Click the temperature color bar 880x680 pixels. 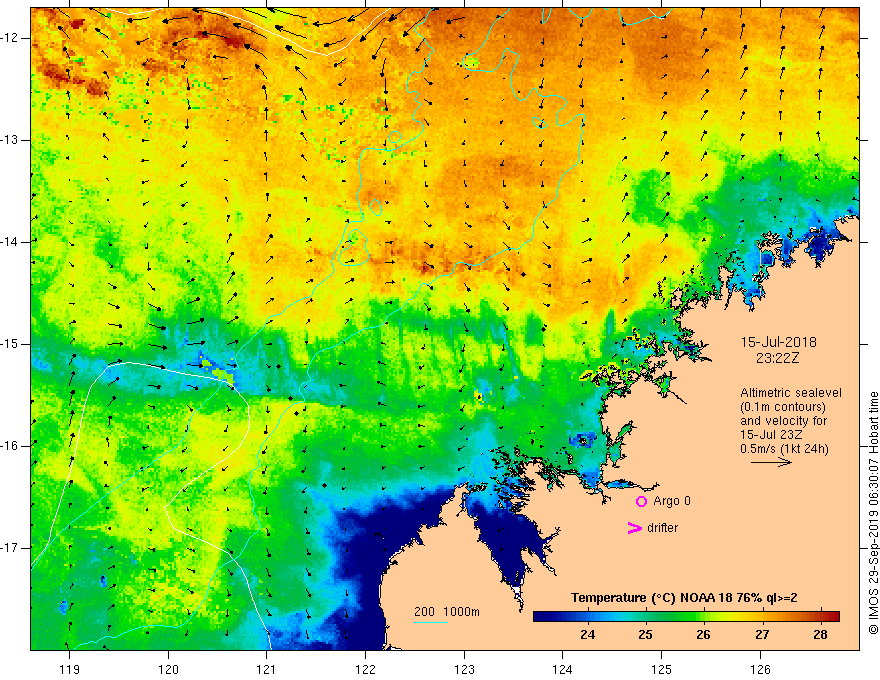pos(686,616)
